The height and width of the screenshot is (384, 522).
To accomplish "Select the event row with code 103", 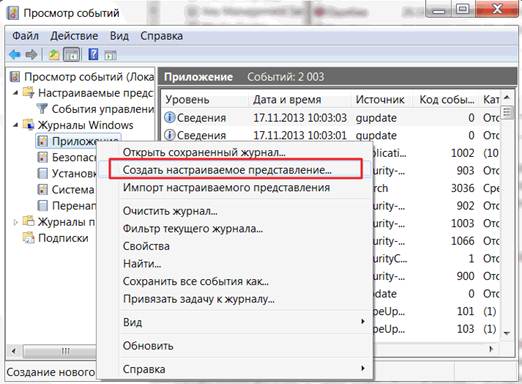I will pyautogui.click(x=436, y=329).
